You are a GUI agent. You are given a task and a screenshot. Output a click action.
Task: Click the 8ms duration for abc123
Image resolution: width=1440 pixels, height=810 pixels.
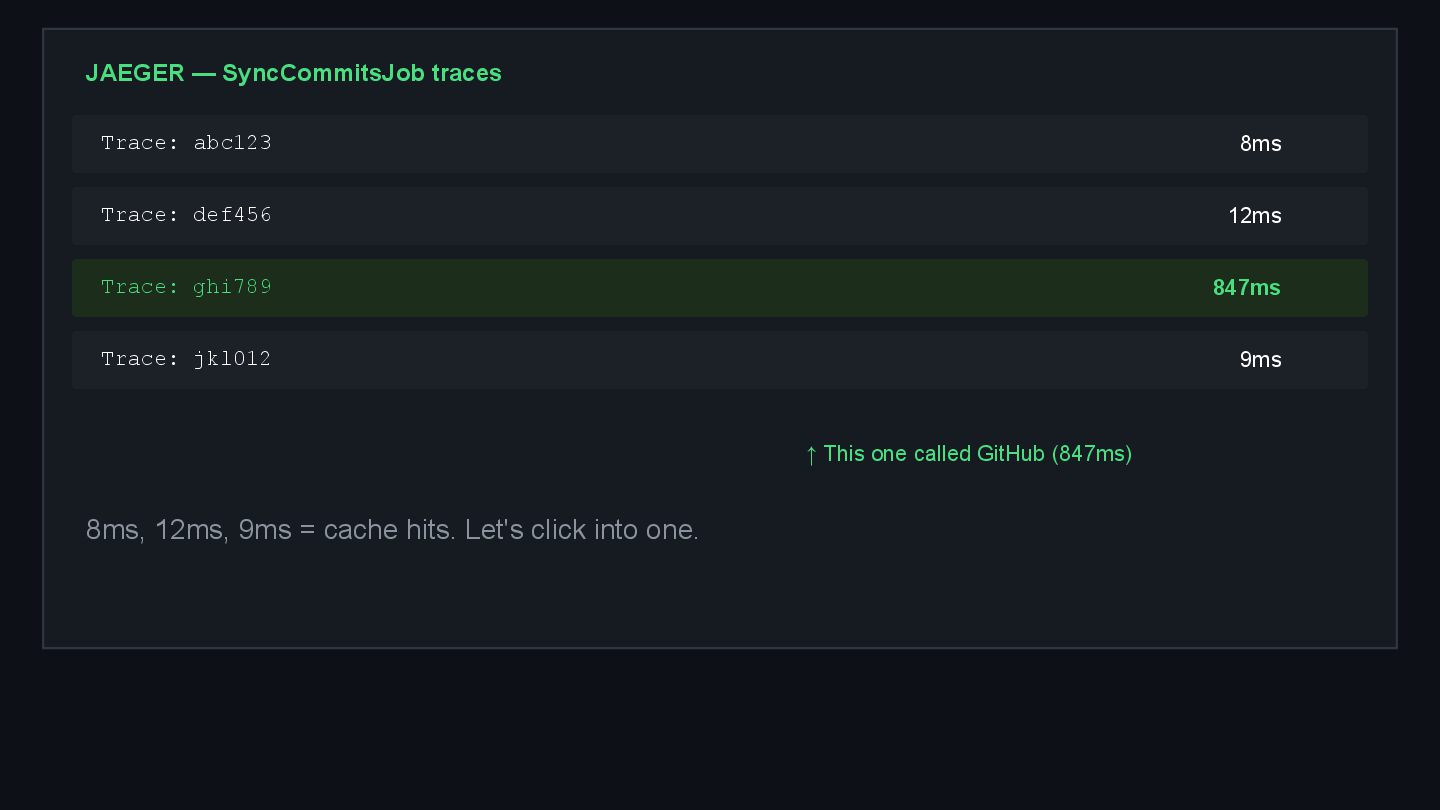(x=1260, y=144)
